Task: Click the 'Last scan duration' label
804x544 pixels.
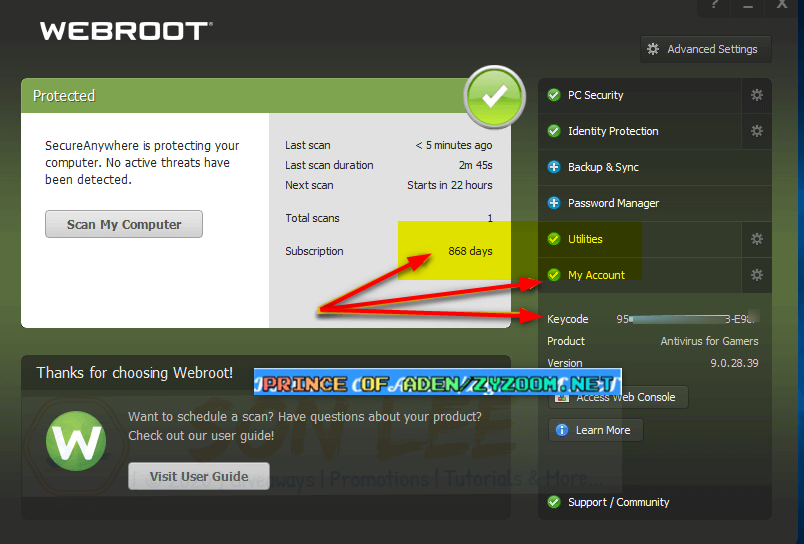Action: [329, 165]
